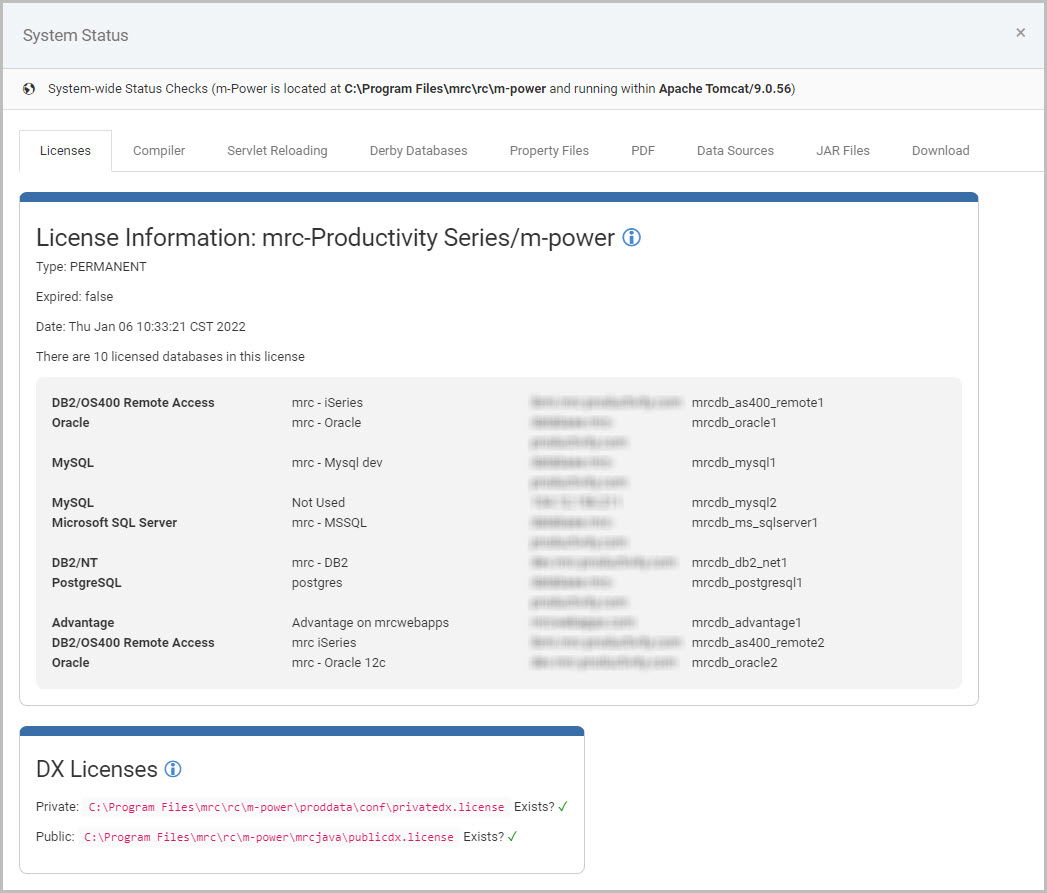Open the Property Files tab
The height and width of the screenshot is (893, 1047).
click(549, 151)
